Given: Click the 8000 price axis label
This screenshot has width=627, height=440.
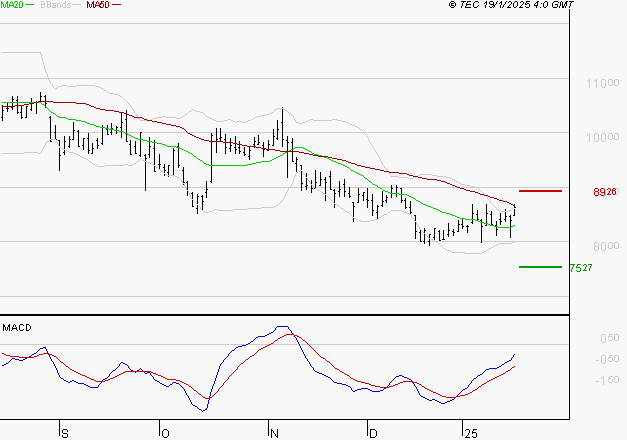Looking at the screenshot, I should [x=606, y=246].
